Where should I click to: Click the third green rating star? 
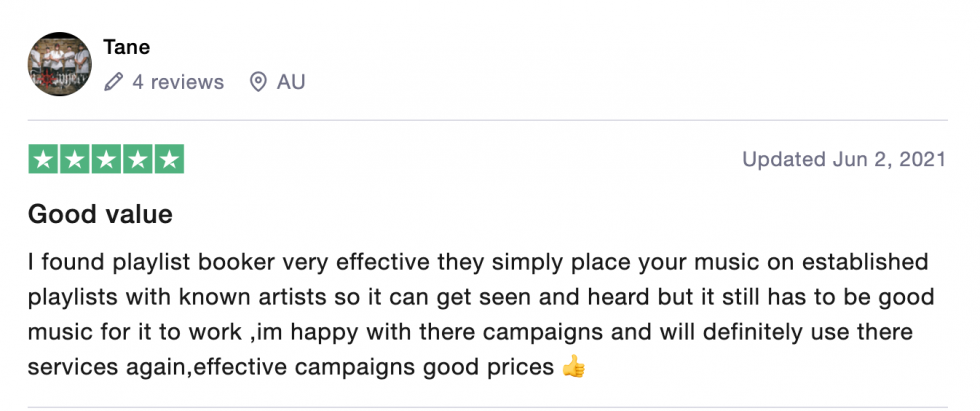[x=106, y=159]
